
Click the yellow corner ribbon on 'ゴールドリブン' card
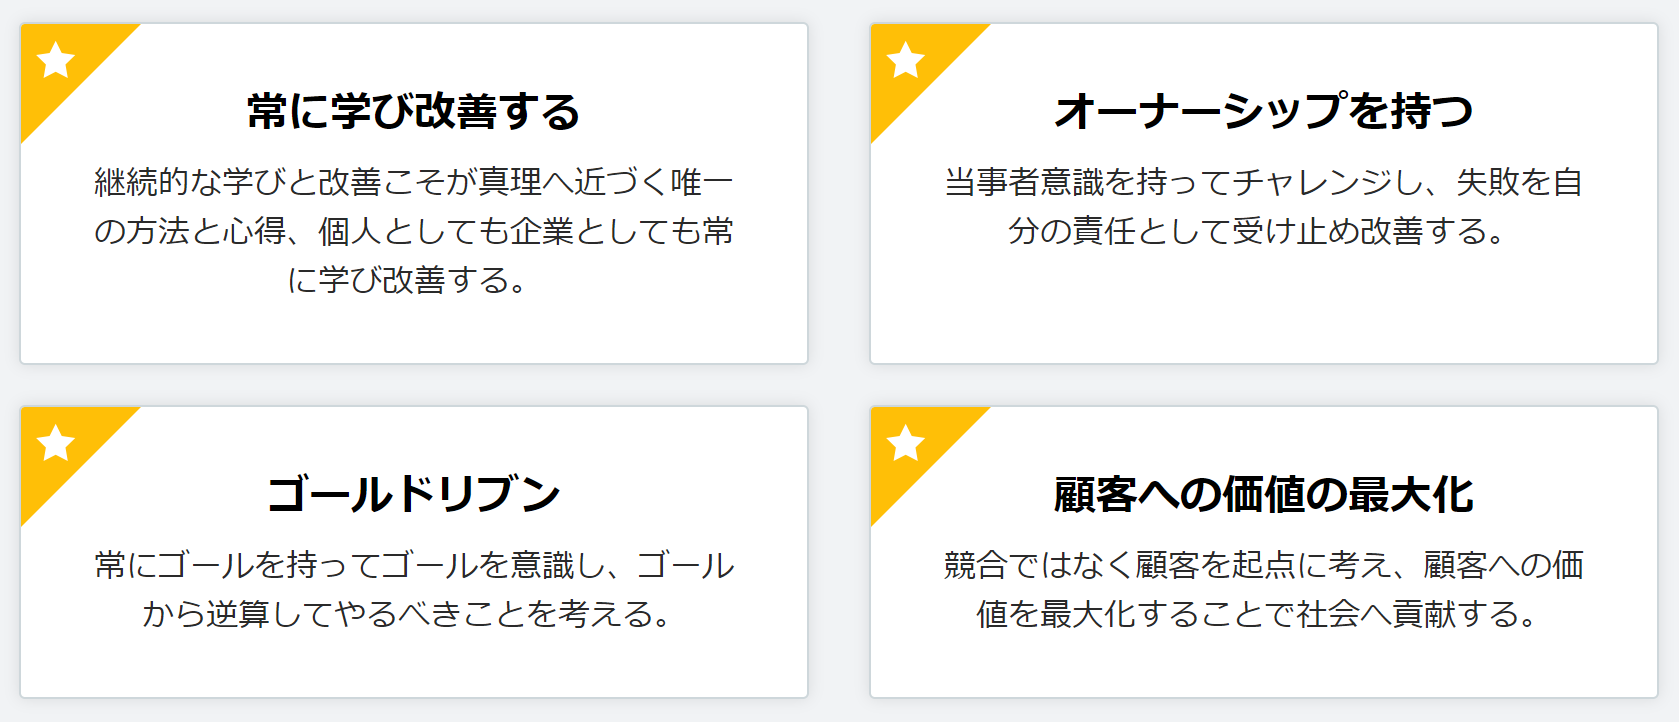click(62, 448)
